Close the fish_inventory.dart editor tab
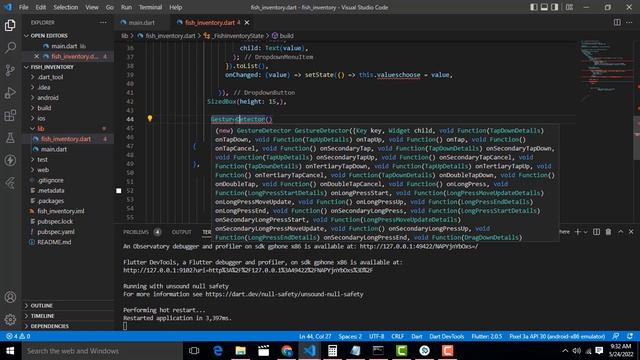Viewport: 640px width, 360px height. coord(247,22)
